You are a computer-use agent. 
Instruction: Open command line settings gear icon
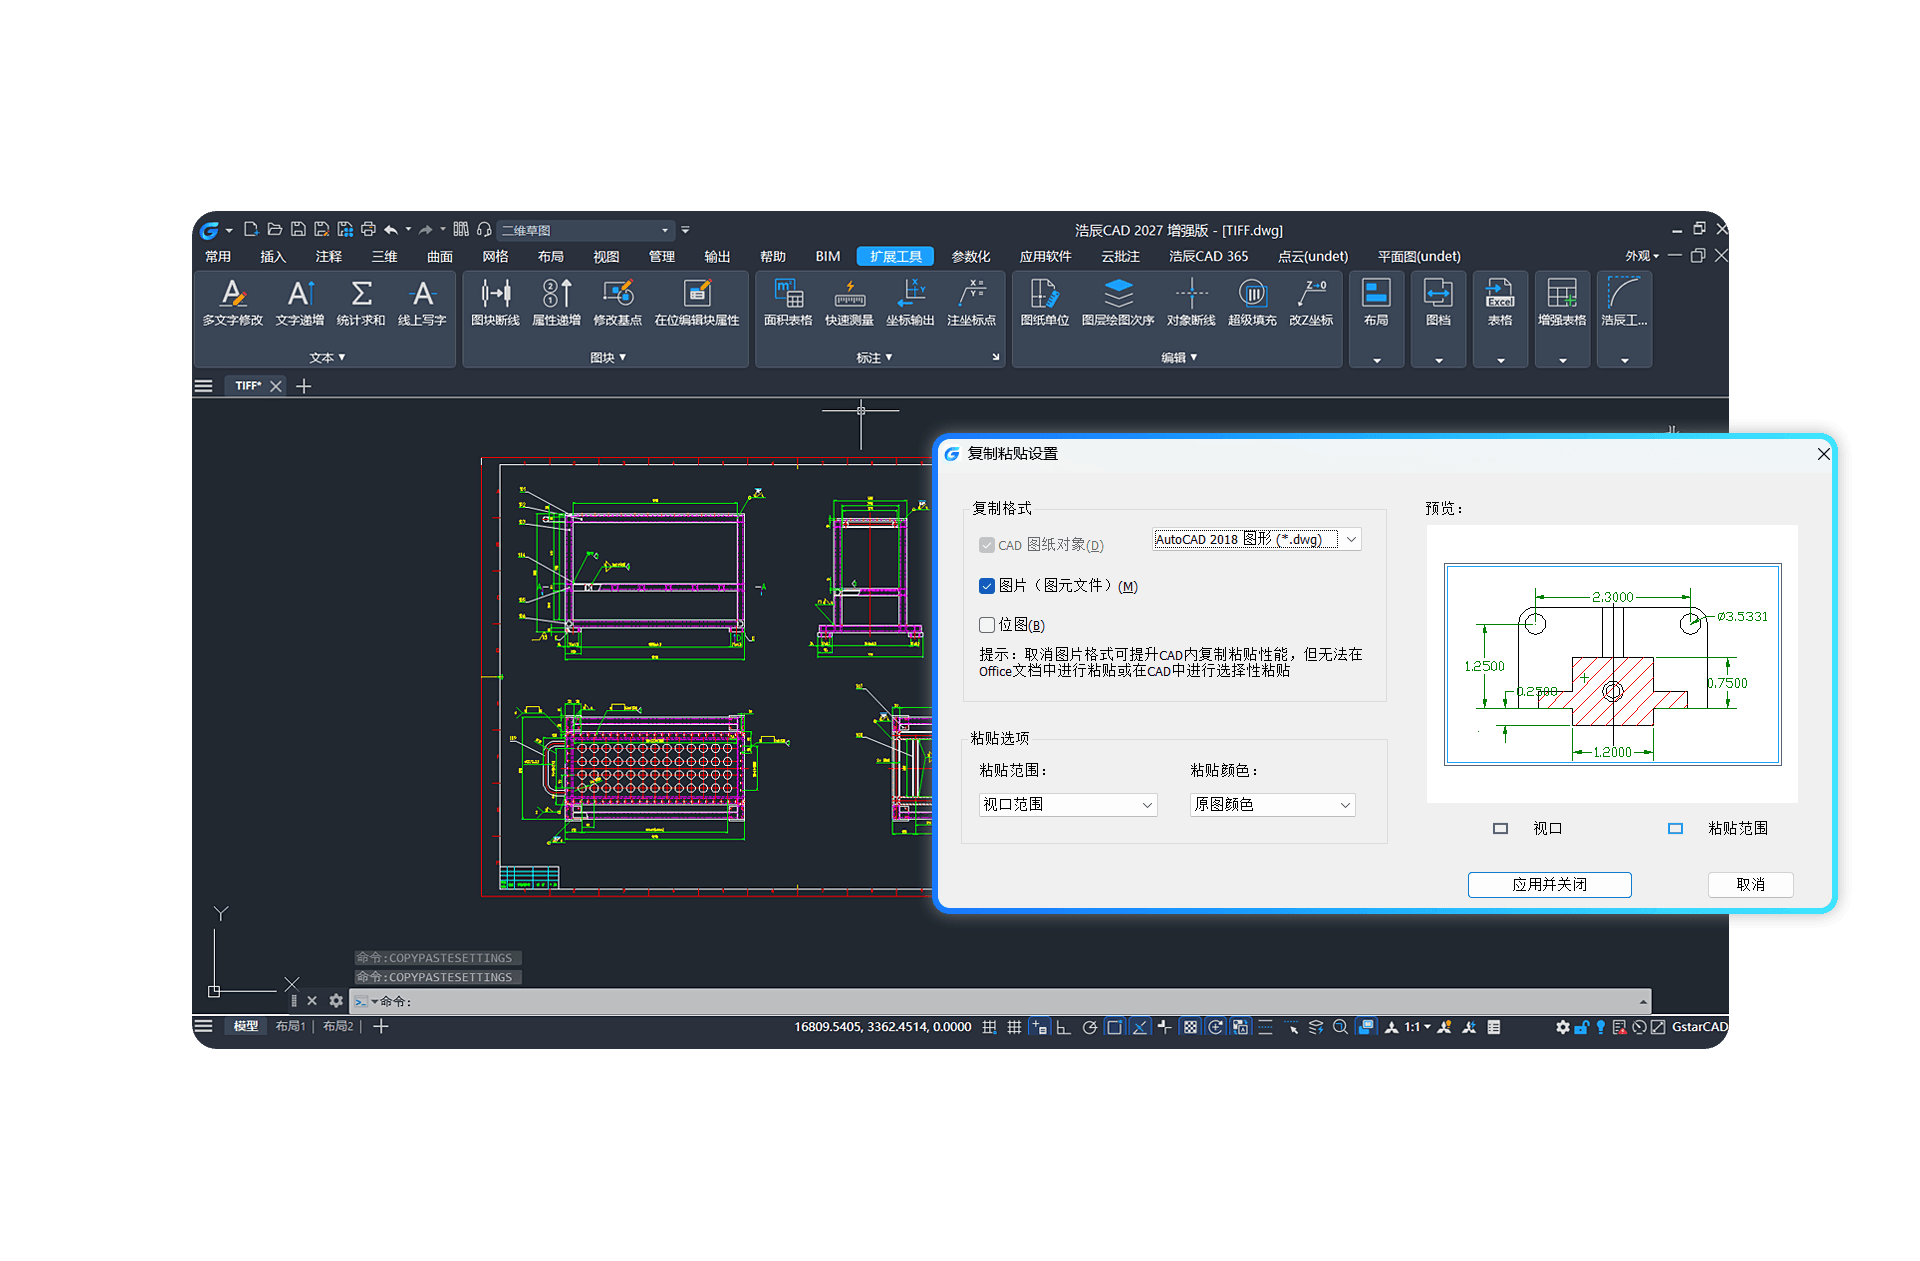click(336, 1001)
